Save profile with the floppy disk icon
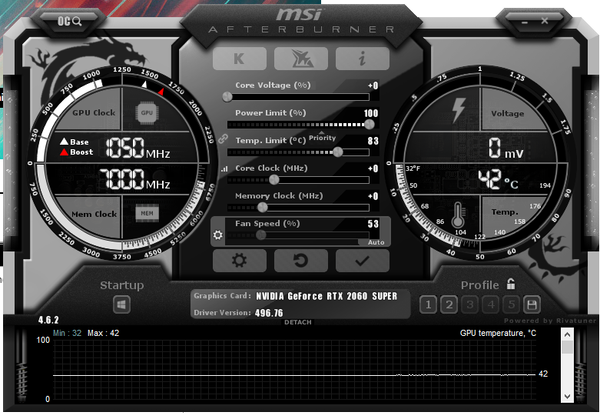The image size is (600, 413). coord(532,305)
